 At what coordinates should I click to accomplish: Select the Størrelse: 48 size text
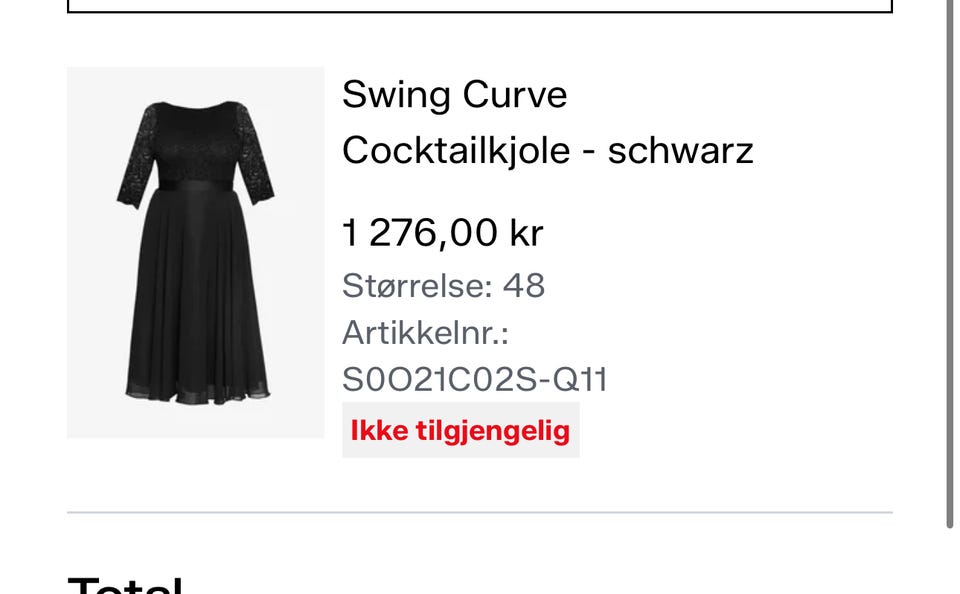tap(443, 286)
